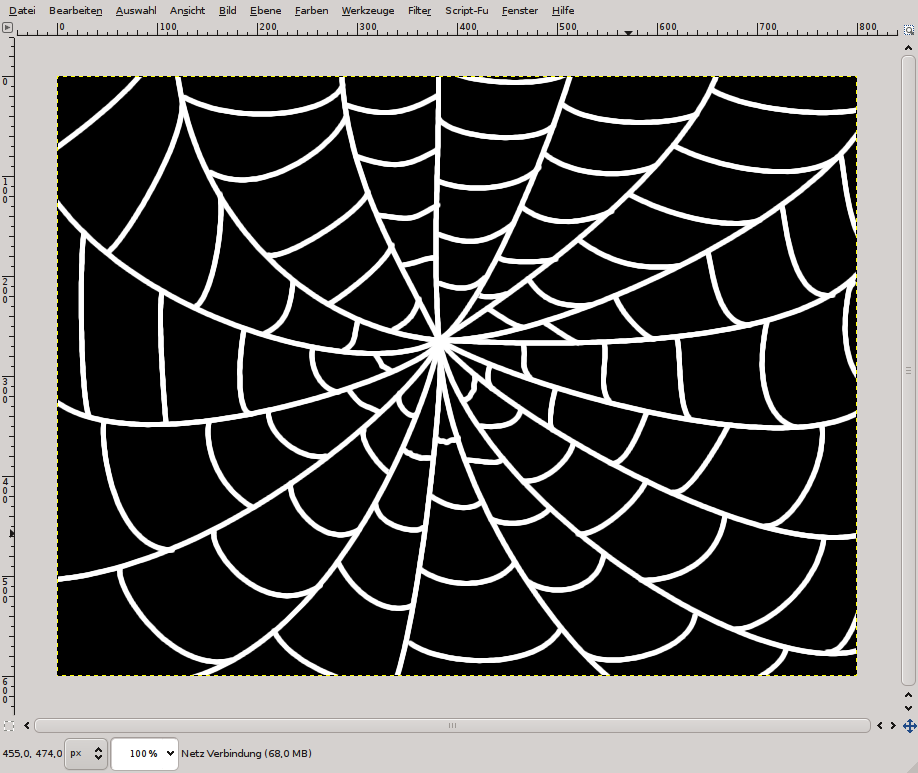The image size is (918, 773).
Task: Open the Ebene menu
Action: click(265, 11)
